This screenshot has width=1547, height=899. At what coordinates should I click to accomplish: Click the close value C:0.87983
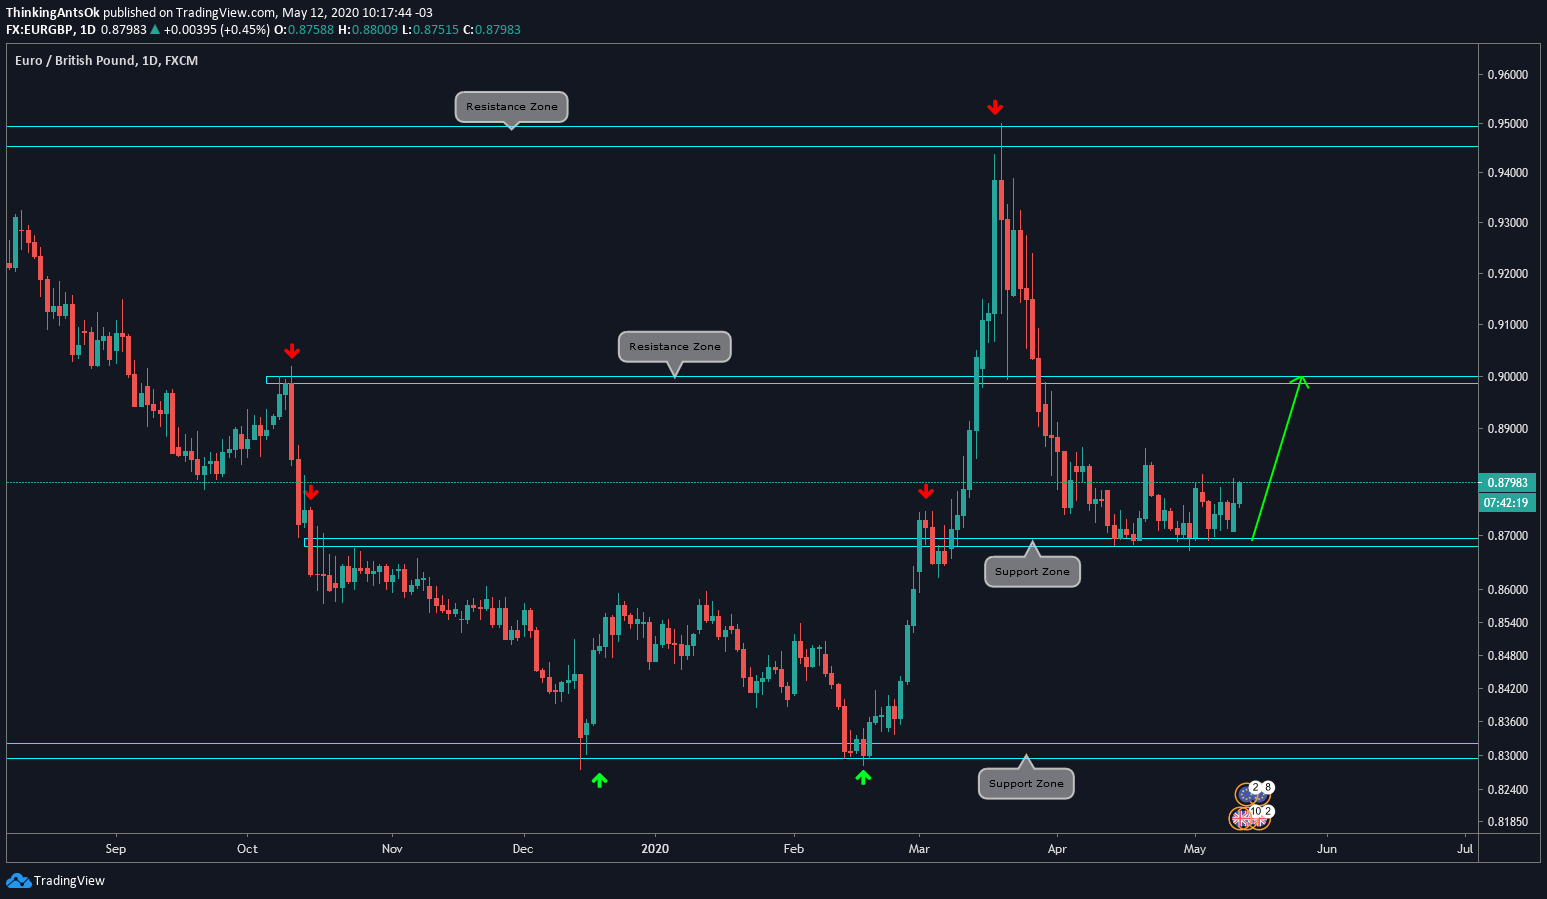pos(492,30)
